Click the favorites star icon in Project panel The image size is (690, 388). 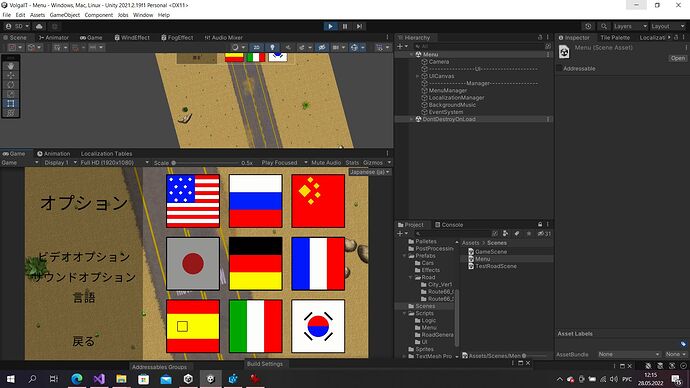529,234
